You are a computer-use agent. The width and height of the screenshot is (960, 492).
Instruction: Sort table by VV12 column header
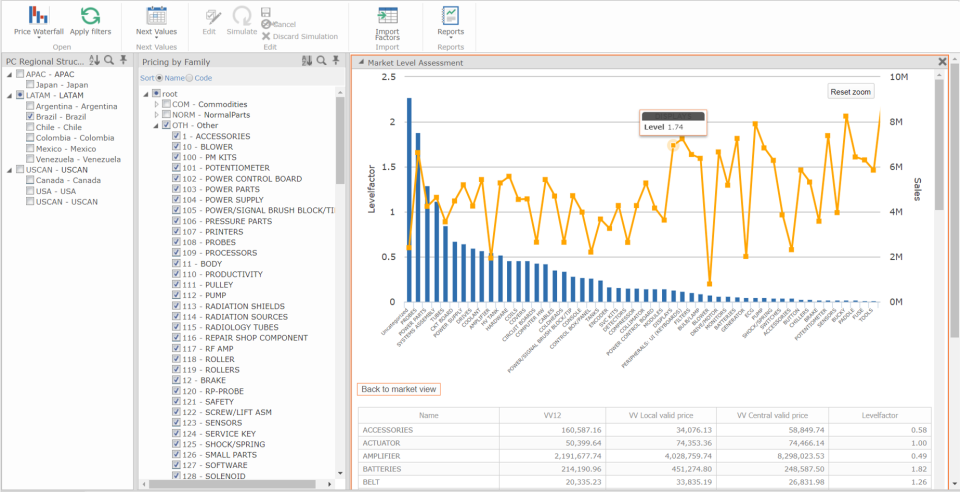click(x=552, y=415)
